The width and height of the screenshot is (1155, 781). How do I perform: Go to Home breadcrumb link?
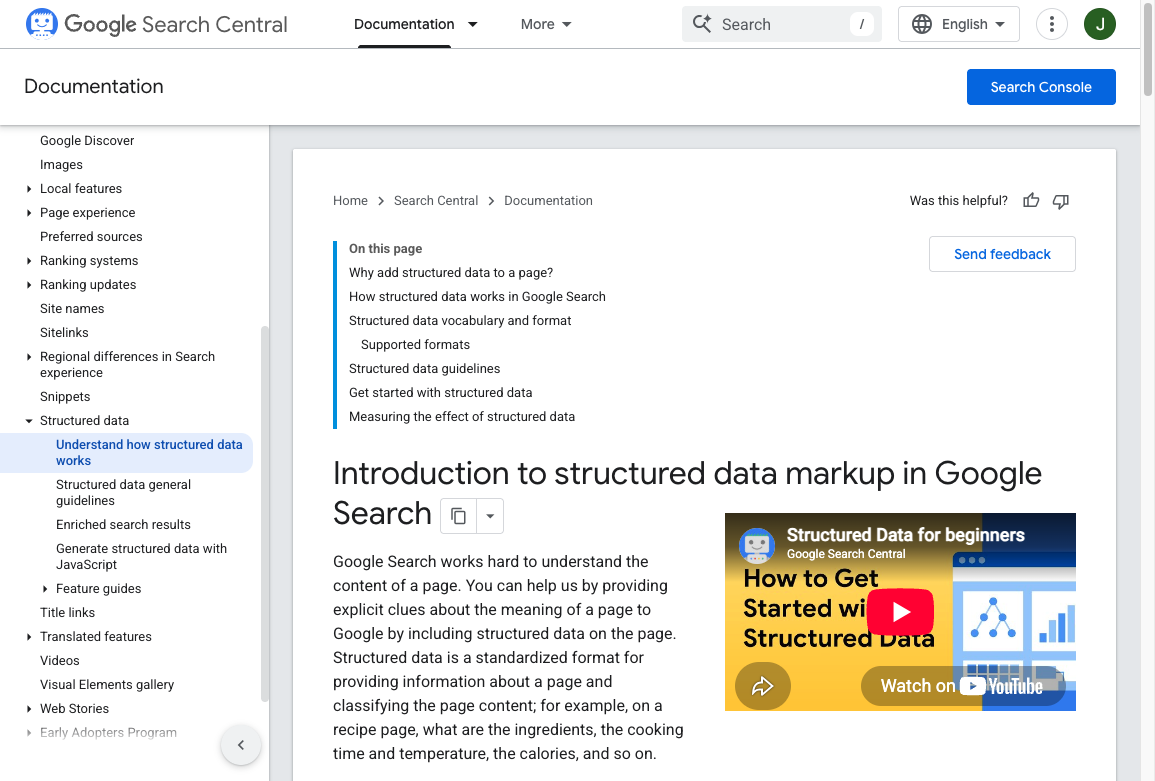click(x=350, y=200)
